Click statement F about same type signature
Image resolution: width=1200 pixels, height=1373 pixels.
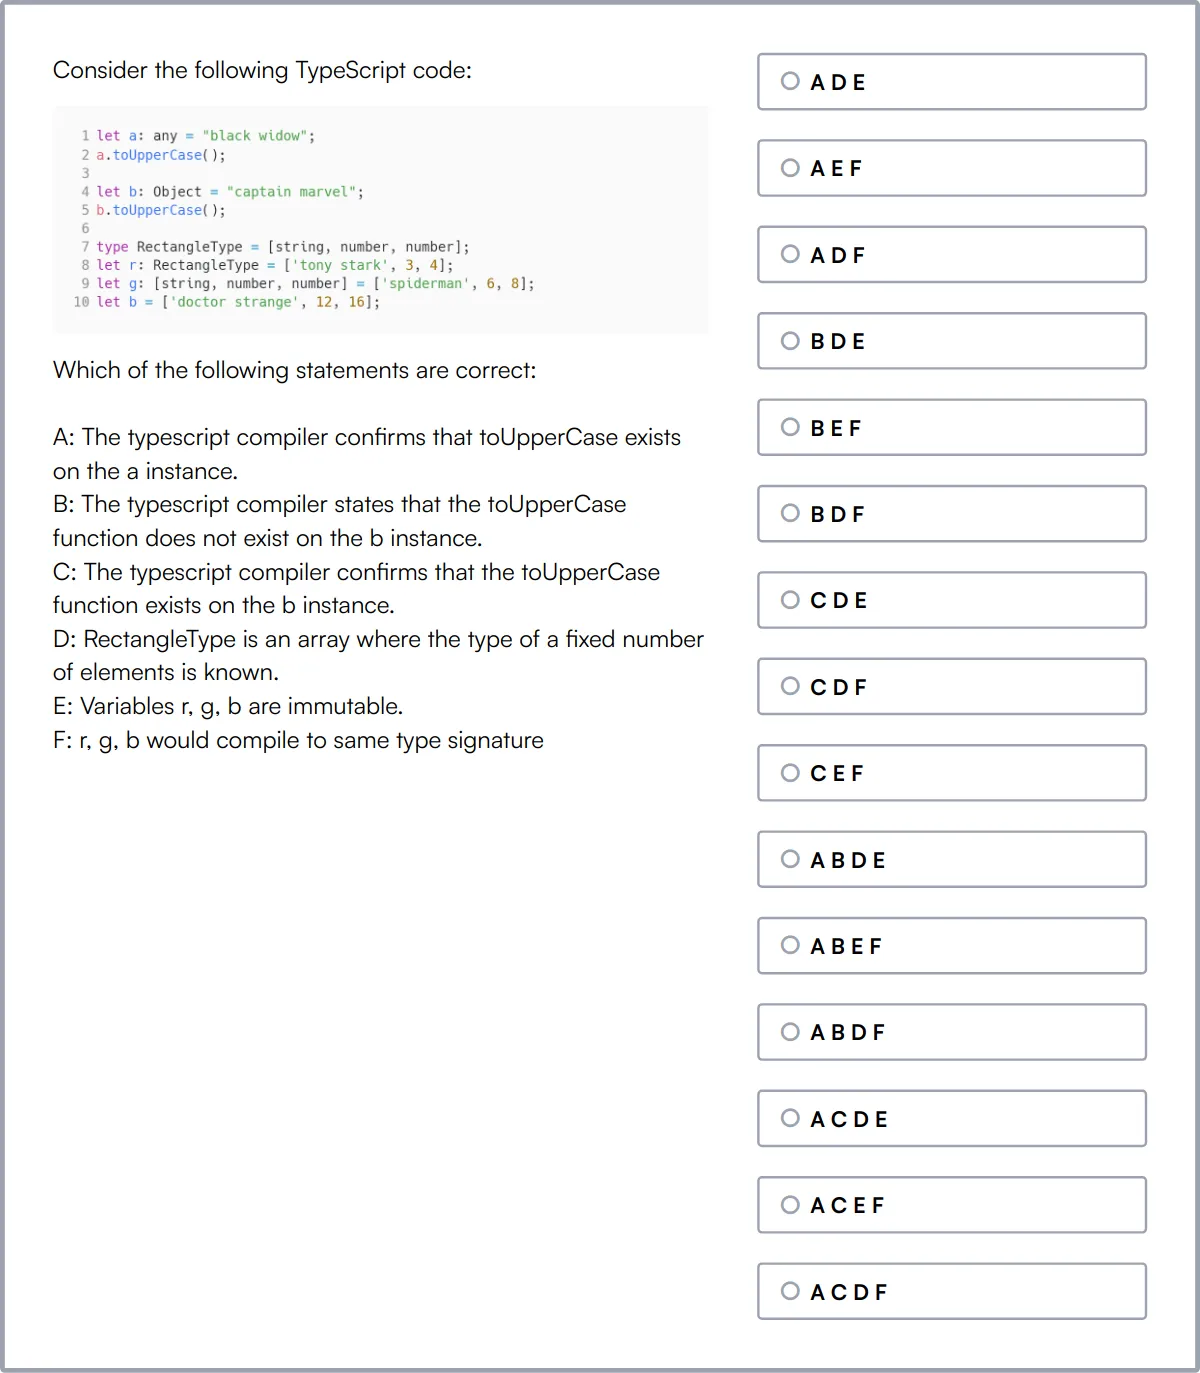pos(298,740)
